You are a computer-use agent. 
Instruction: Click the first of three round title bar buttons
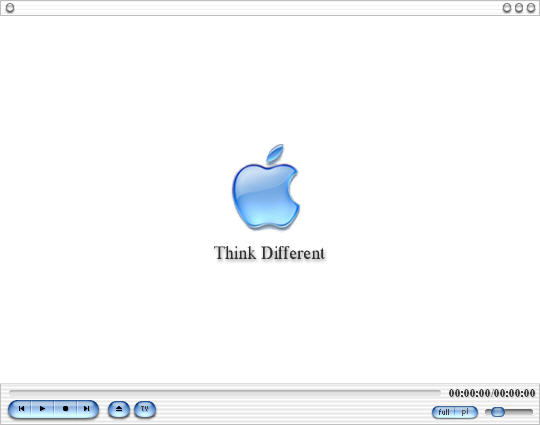[x=507, y=8]
